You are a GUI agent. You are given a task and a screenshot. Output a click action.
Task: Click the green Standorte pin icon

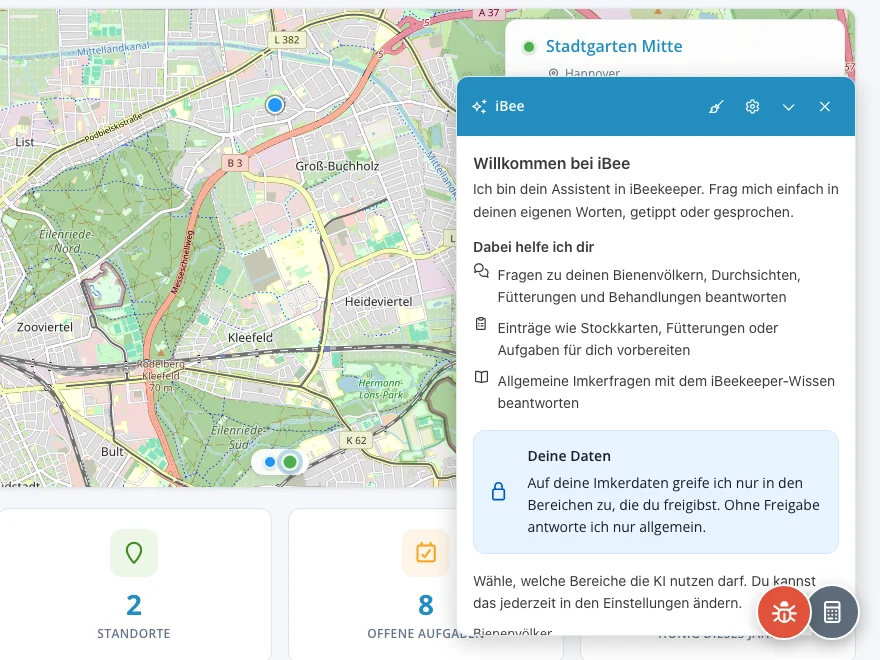click(134, 553)
